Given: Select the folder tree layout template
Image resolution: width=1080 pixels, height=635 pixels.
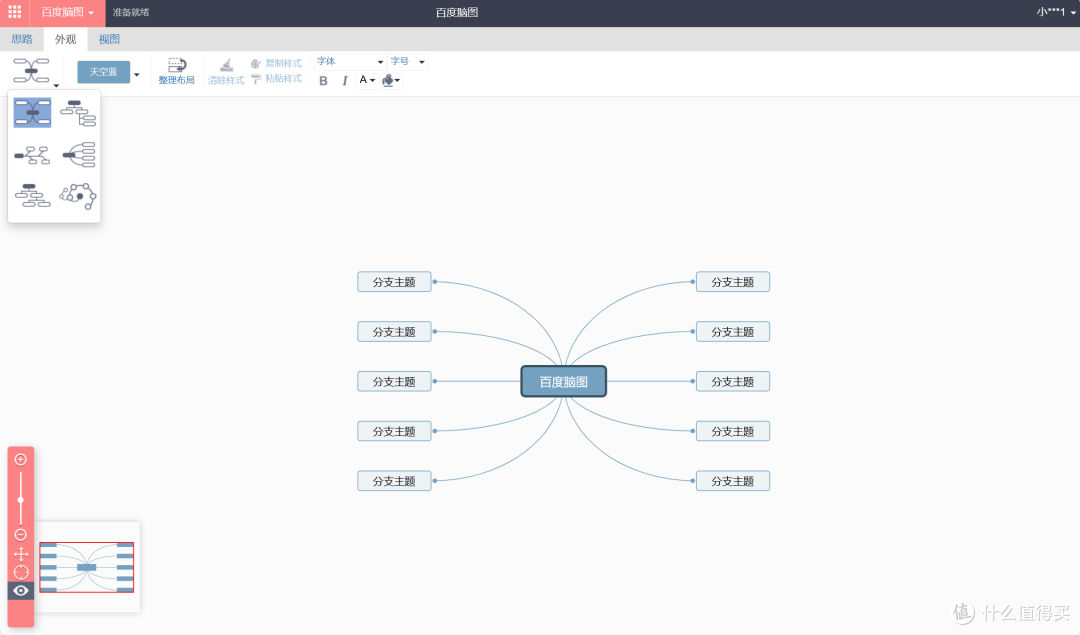Looking at the screenshot, I should tap(78, 112).
